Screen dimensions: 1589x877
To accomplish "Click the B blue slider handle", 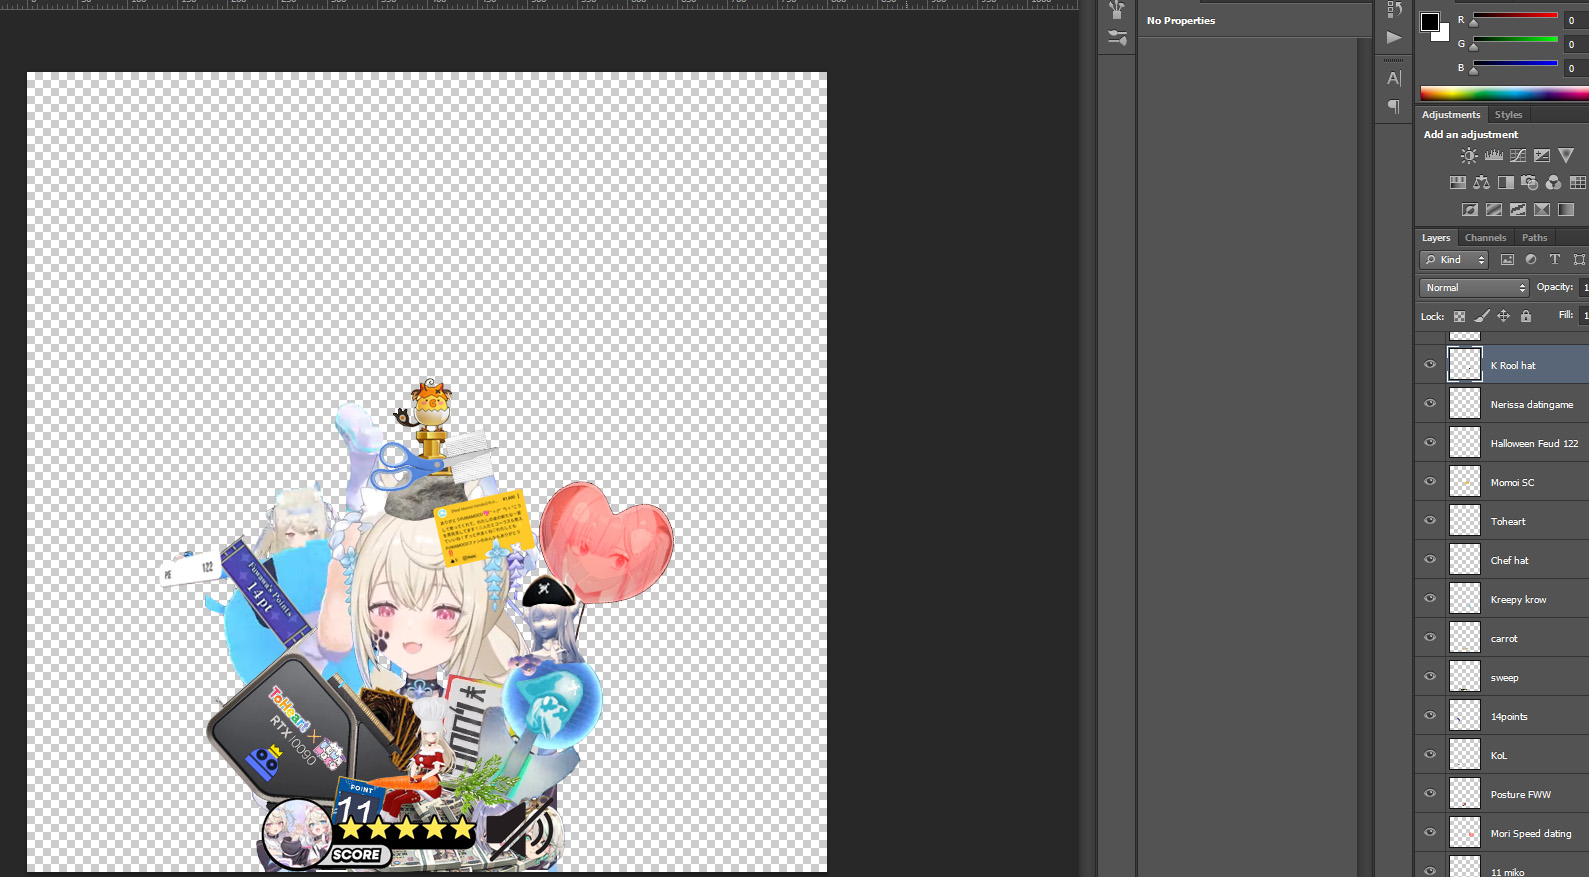I will pos(1473,70).
